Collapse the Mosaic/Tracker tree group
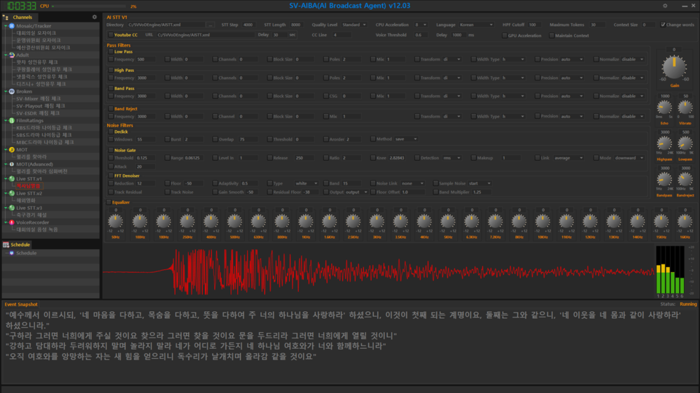Viewport: 700px width, 393px height. point(6,26)
